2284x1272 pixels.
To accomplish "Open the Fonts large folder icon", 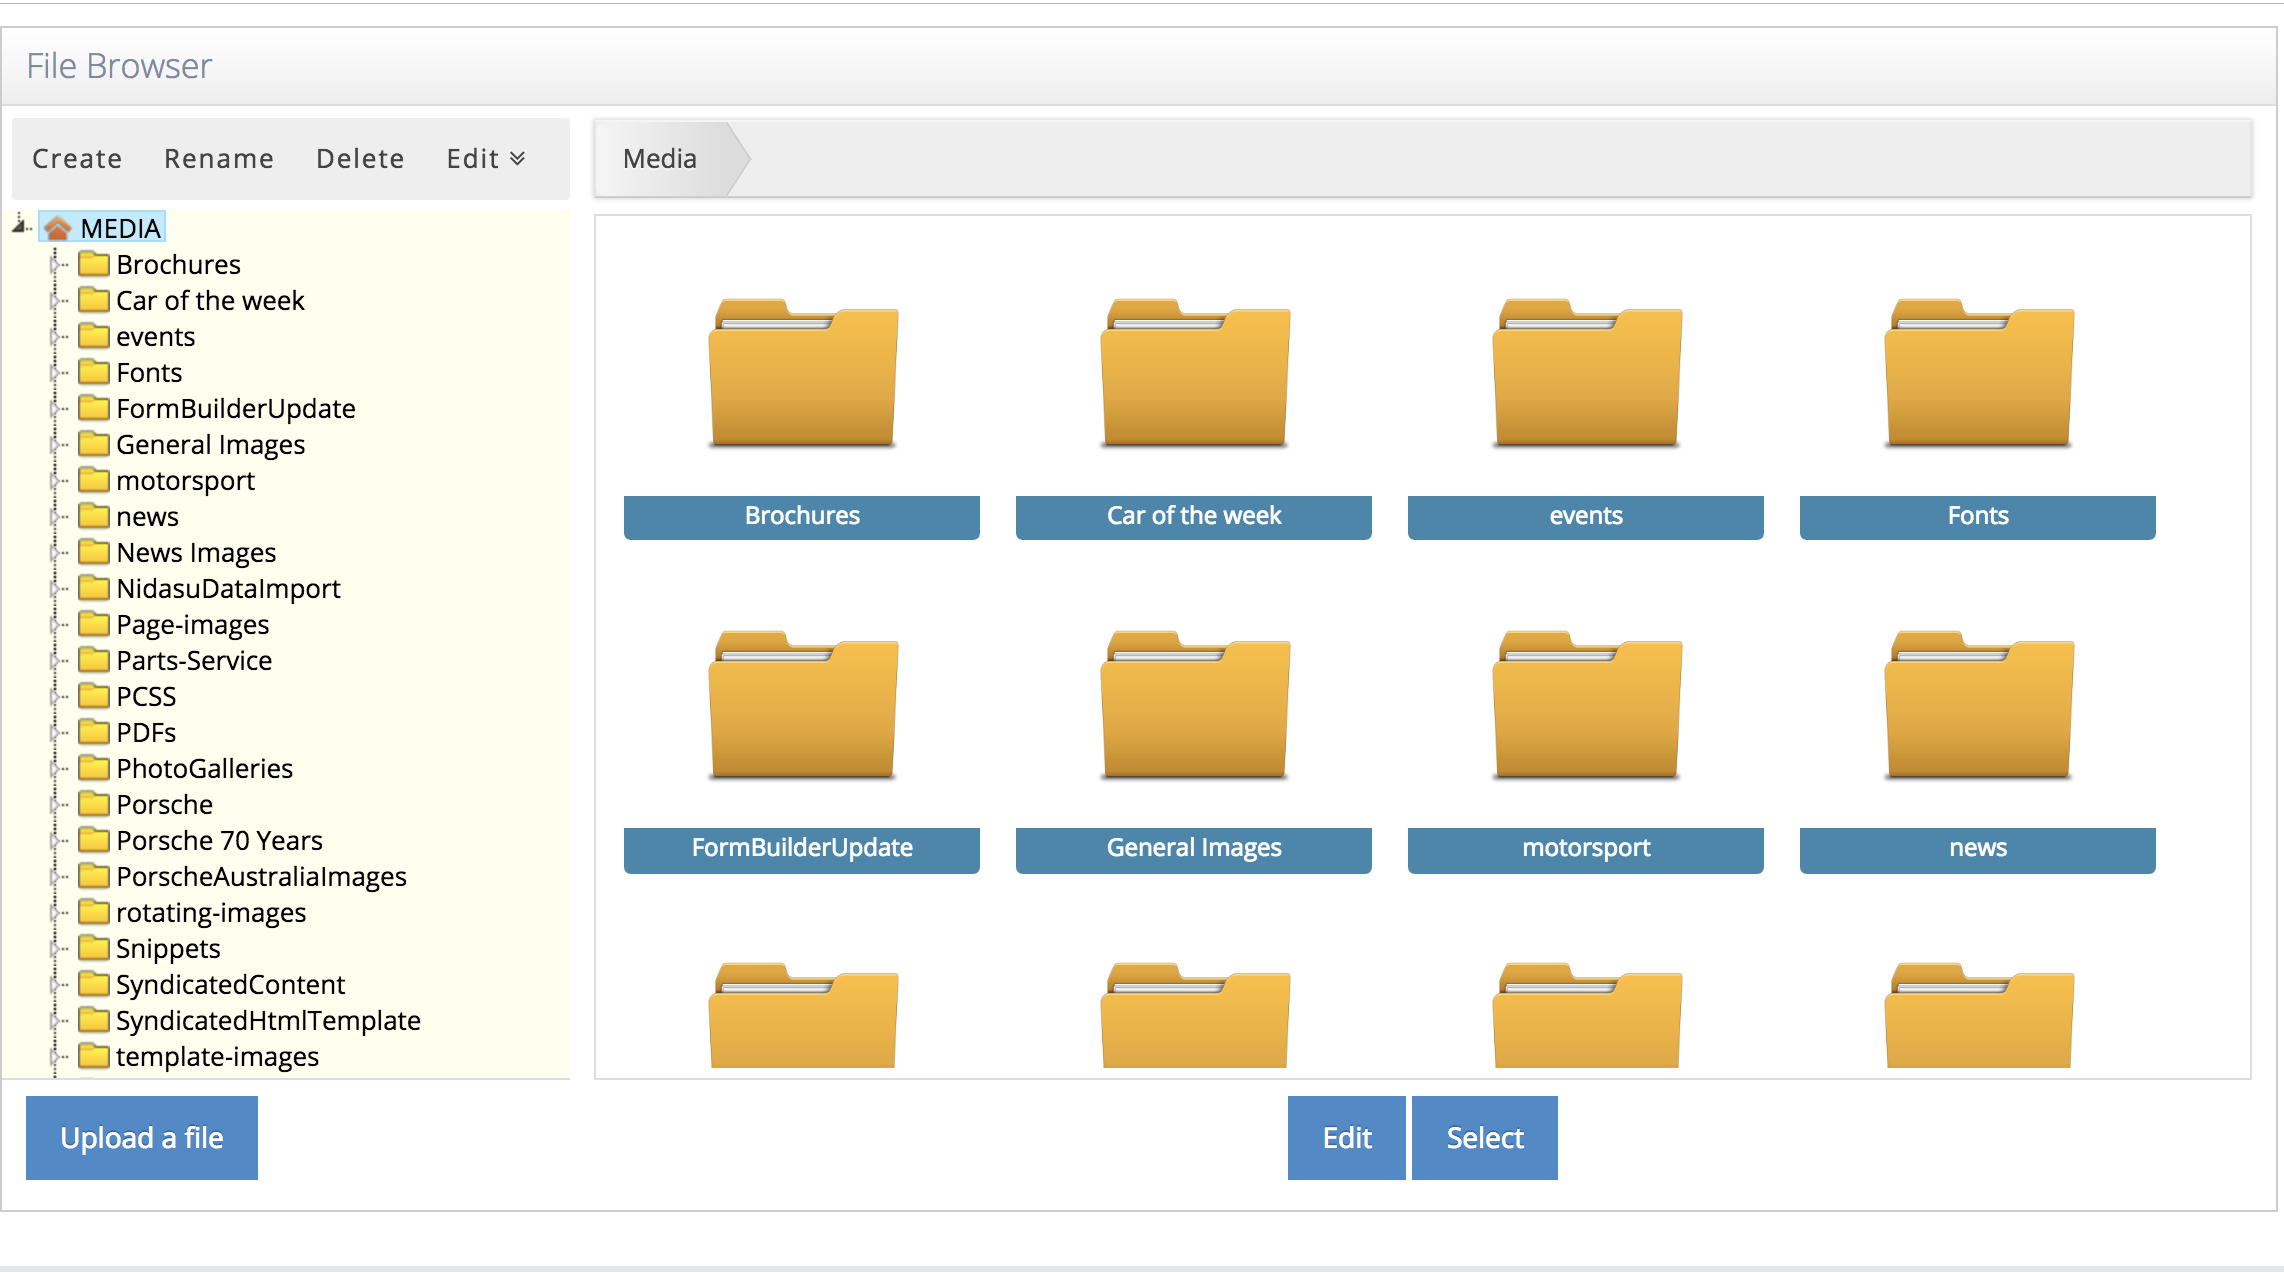I will [x=1978, y=373].
